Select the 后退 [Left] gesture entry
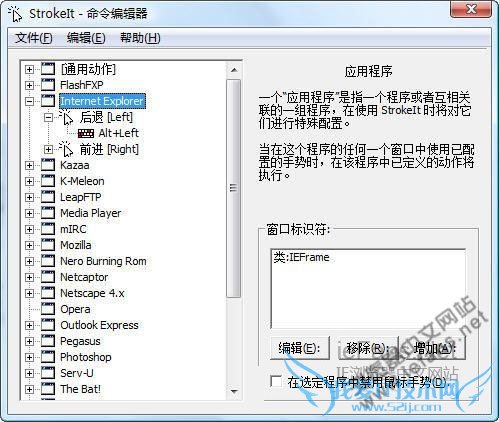 click(x=106, y=117)
